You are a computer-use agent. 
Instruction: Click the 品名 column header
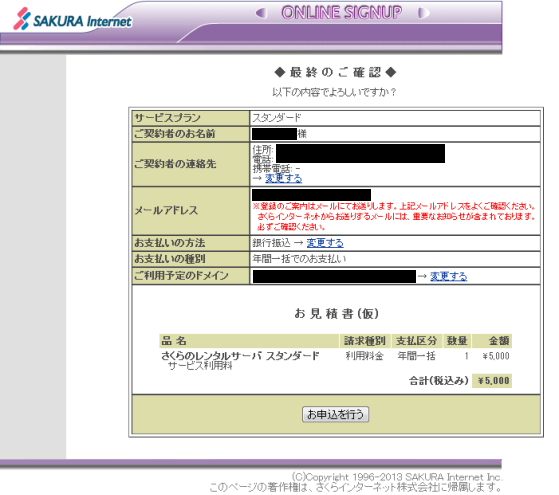click(x=249, y=341)
